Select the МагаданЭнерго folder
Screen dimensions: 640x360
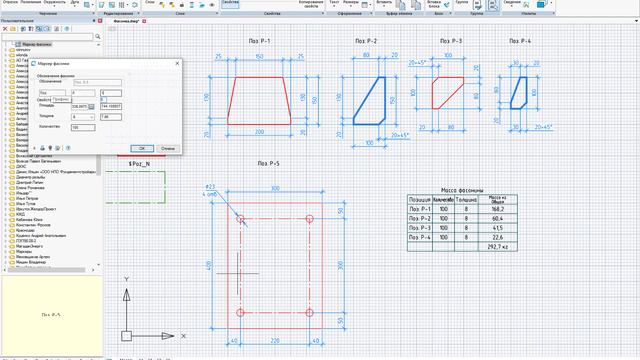29,246
